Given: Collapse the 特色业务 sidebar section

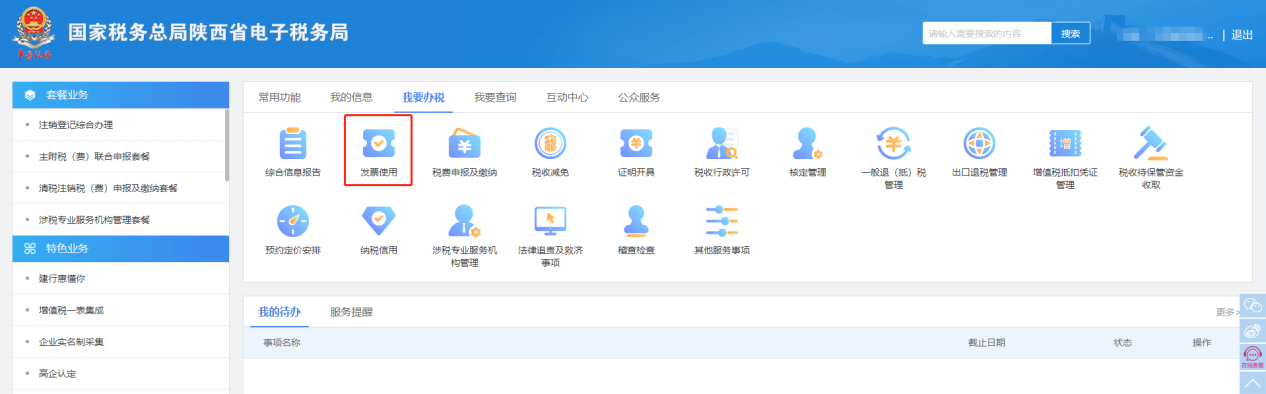Looking at the screenshot, I should 120,248.
